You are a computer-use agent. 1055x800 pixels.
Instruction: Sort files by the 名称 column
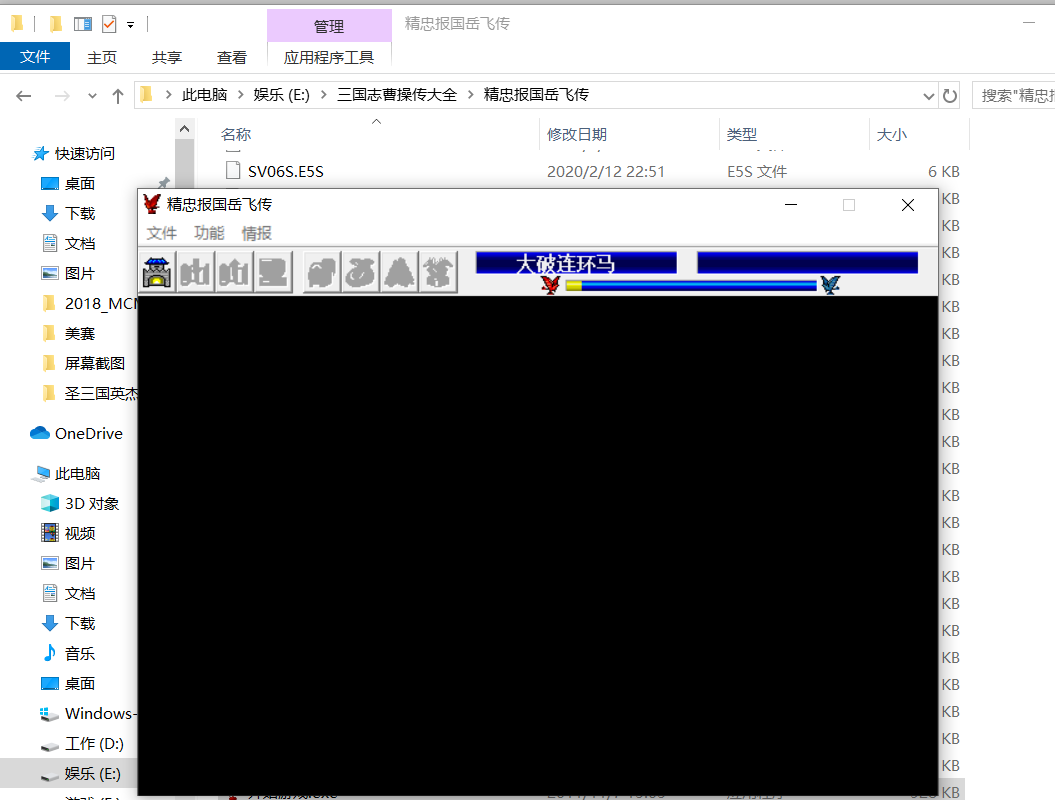235,135
